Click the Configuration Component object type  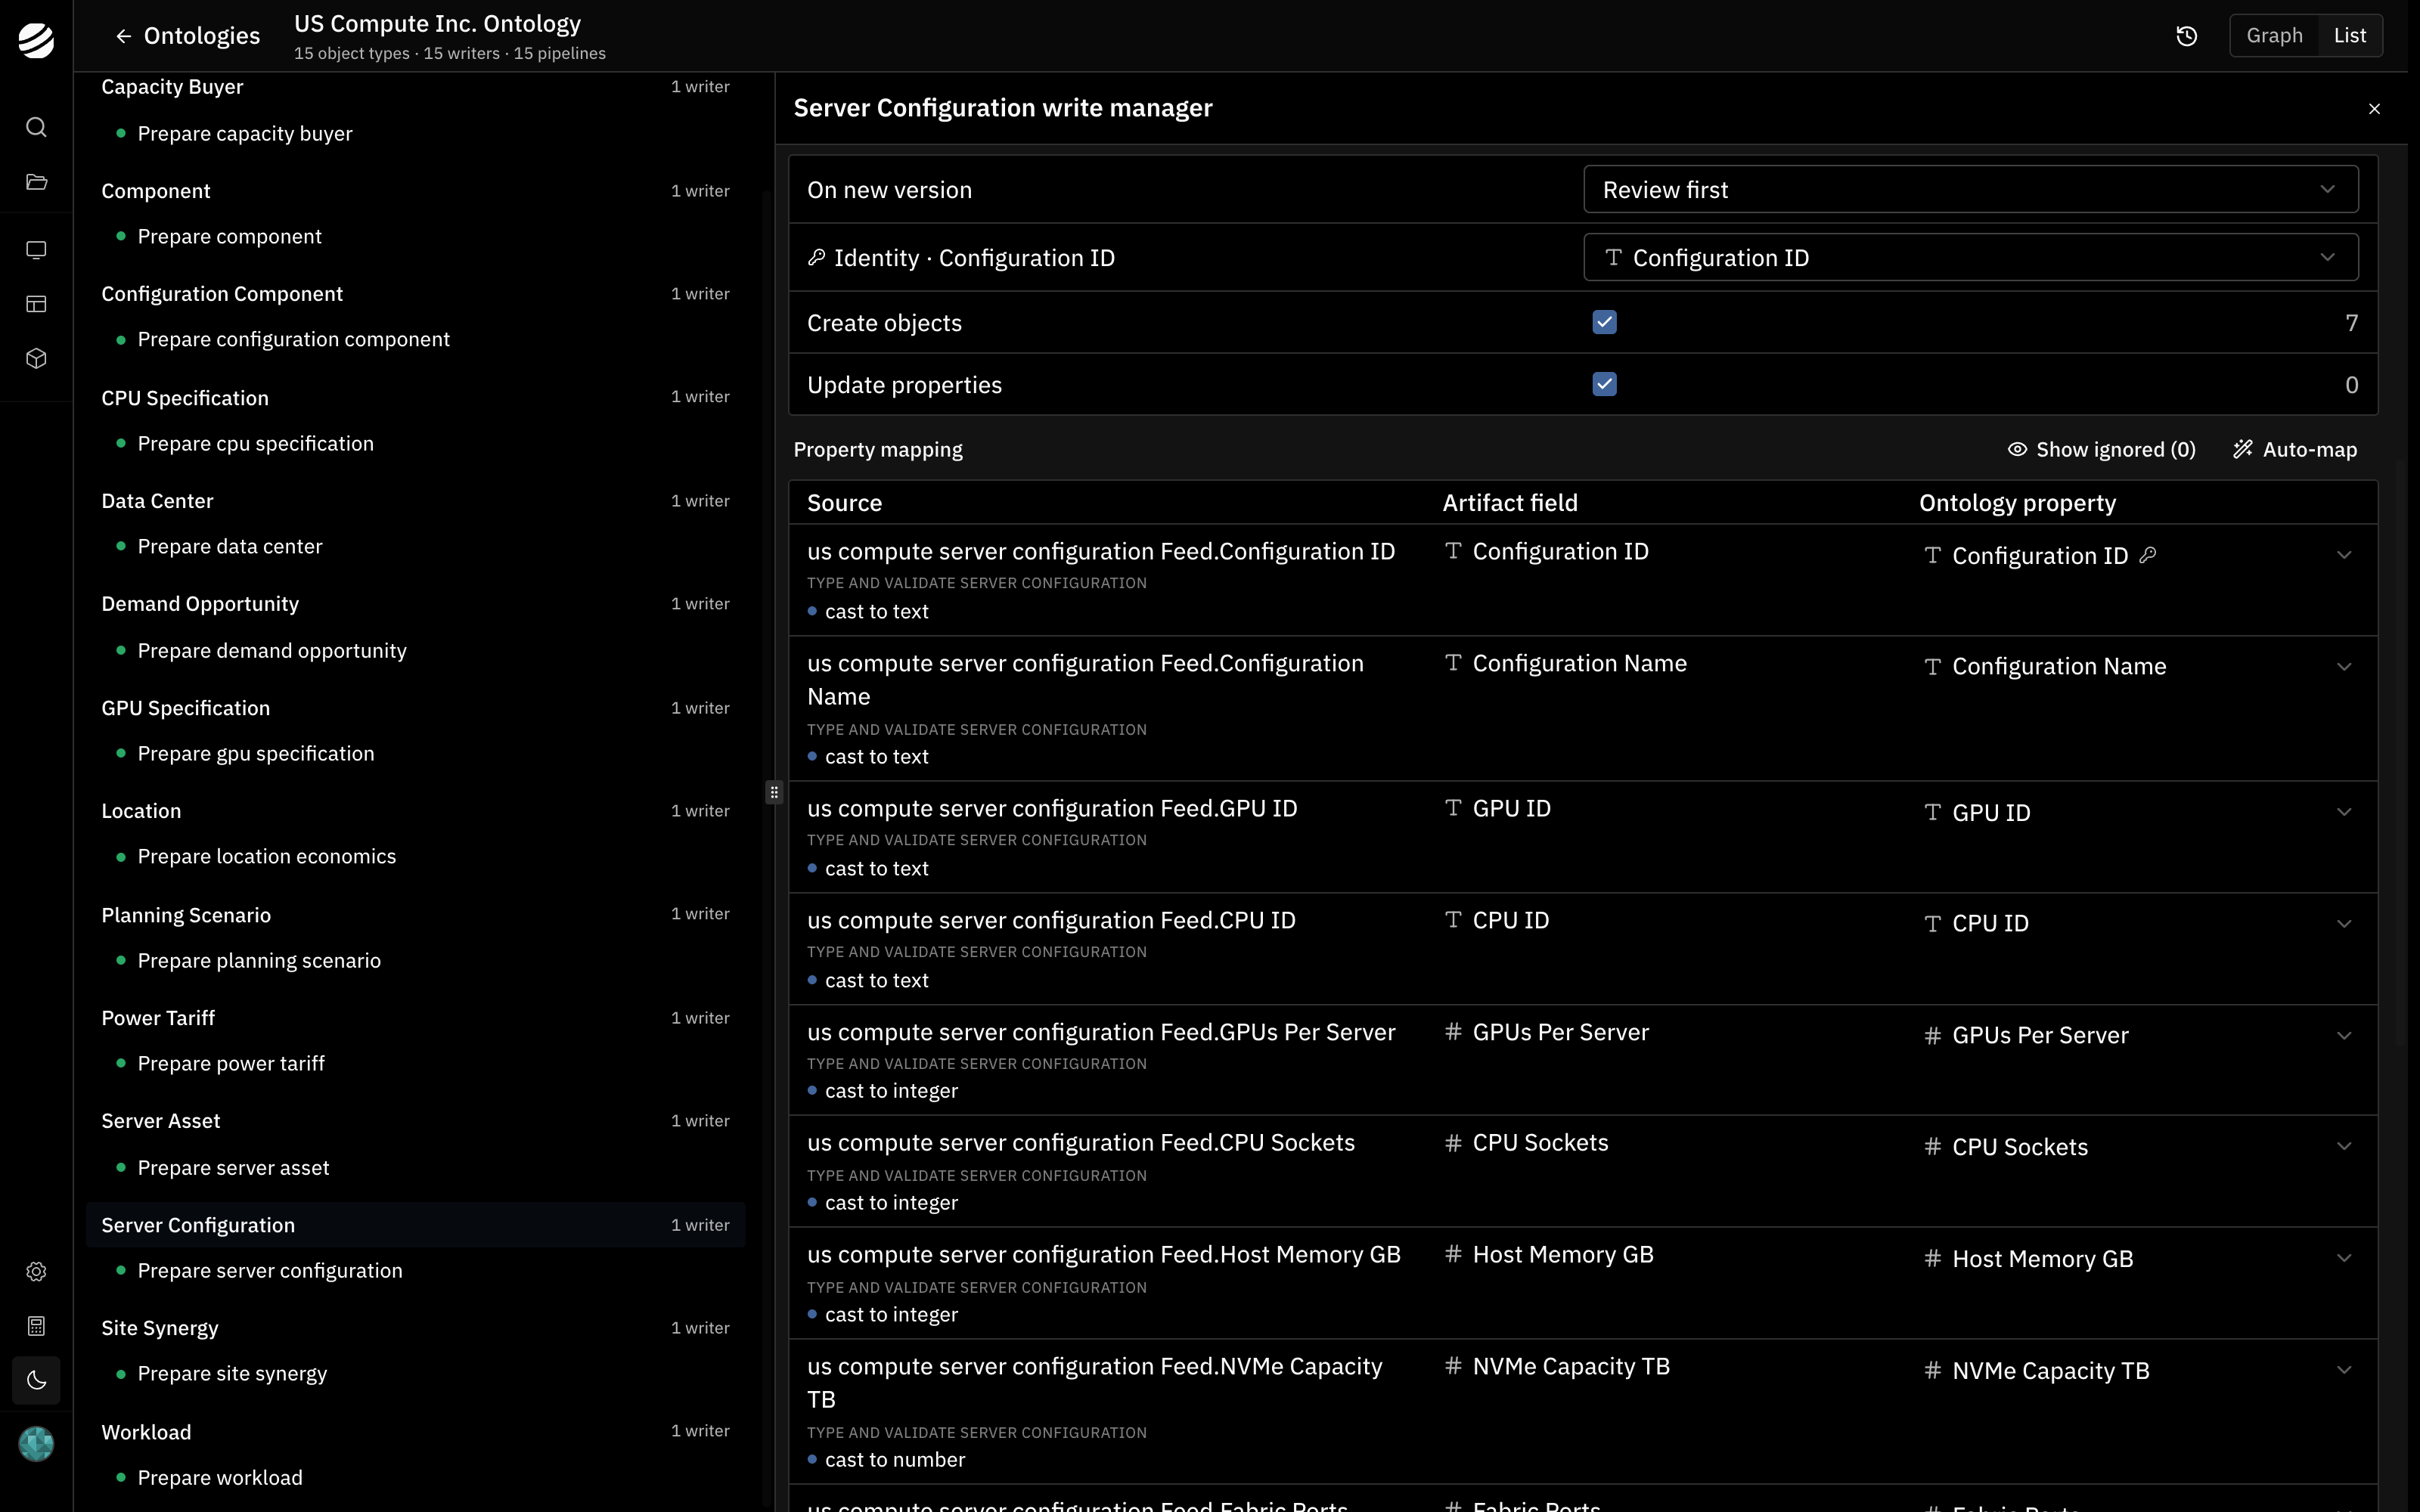click(x=415, y=294)
